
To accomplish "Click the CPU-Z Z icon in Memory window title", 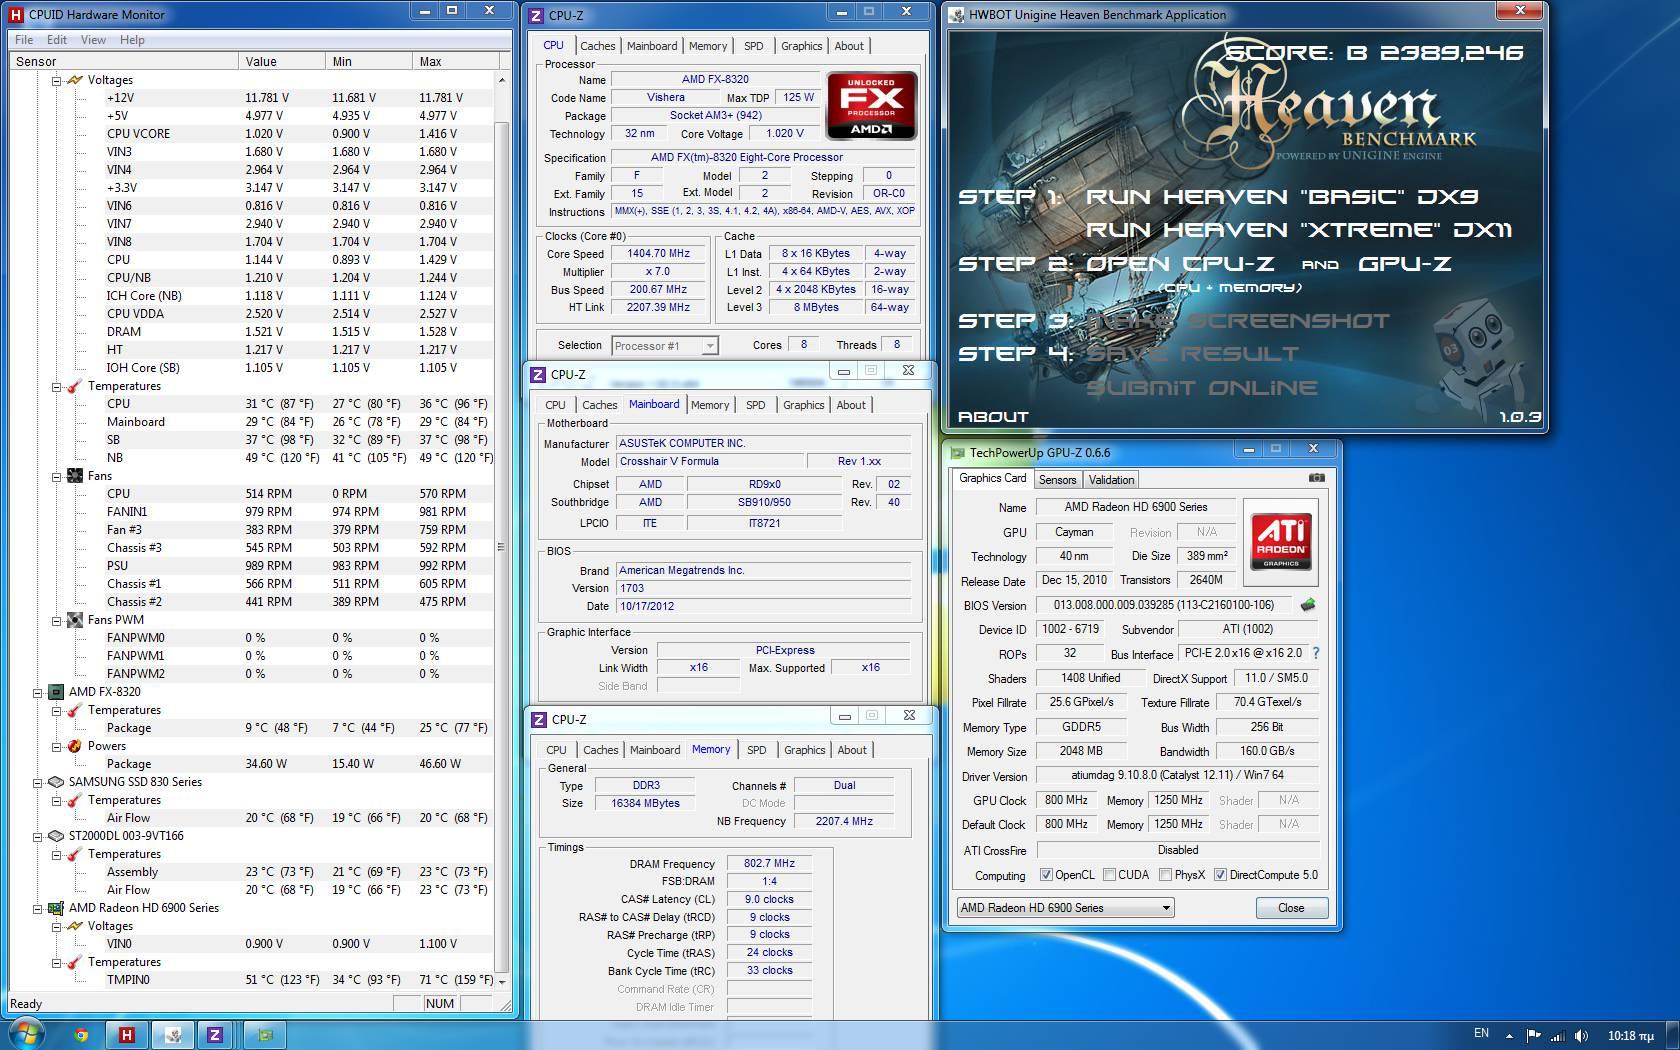I will [x=539, y=719].
